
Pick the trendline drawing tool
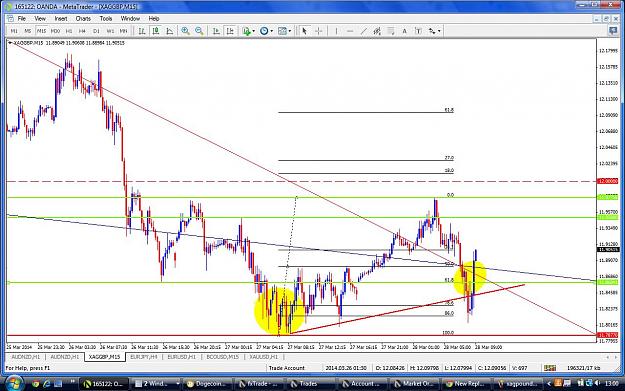coord(364,31)
